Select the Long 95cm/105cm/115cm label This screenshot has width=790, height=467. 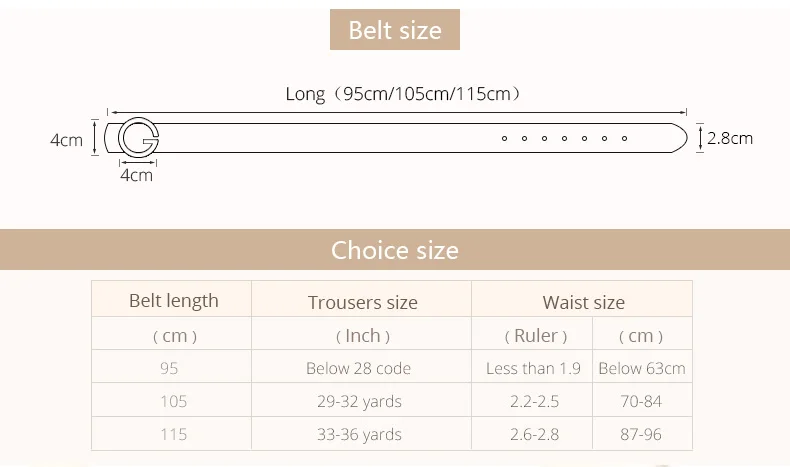[x=404, y=94]
